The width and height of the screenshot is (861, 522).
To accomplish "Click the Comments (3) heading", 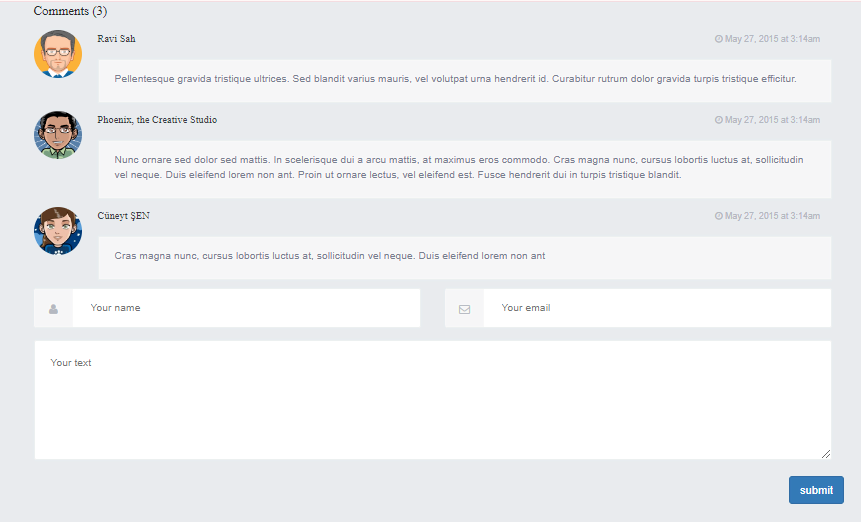I will pos(70,11).
